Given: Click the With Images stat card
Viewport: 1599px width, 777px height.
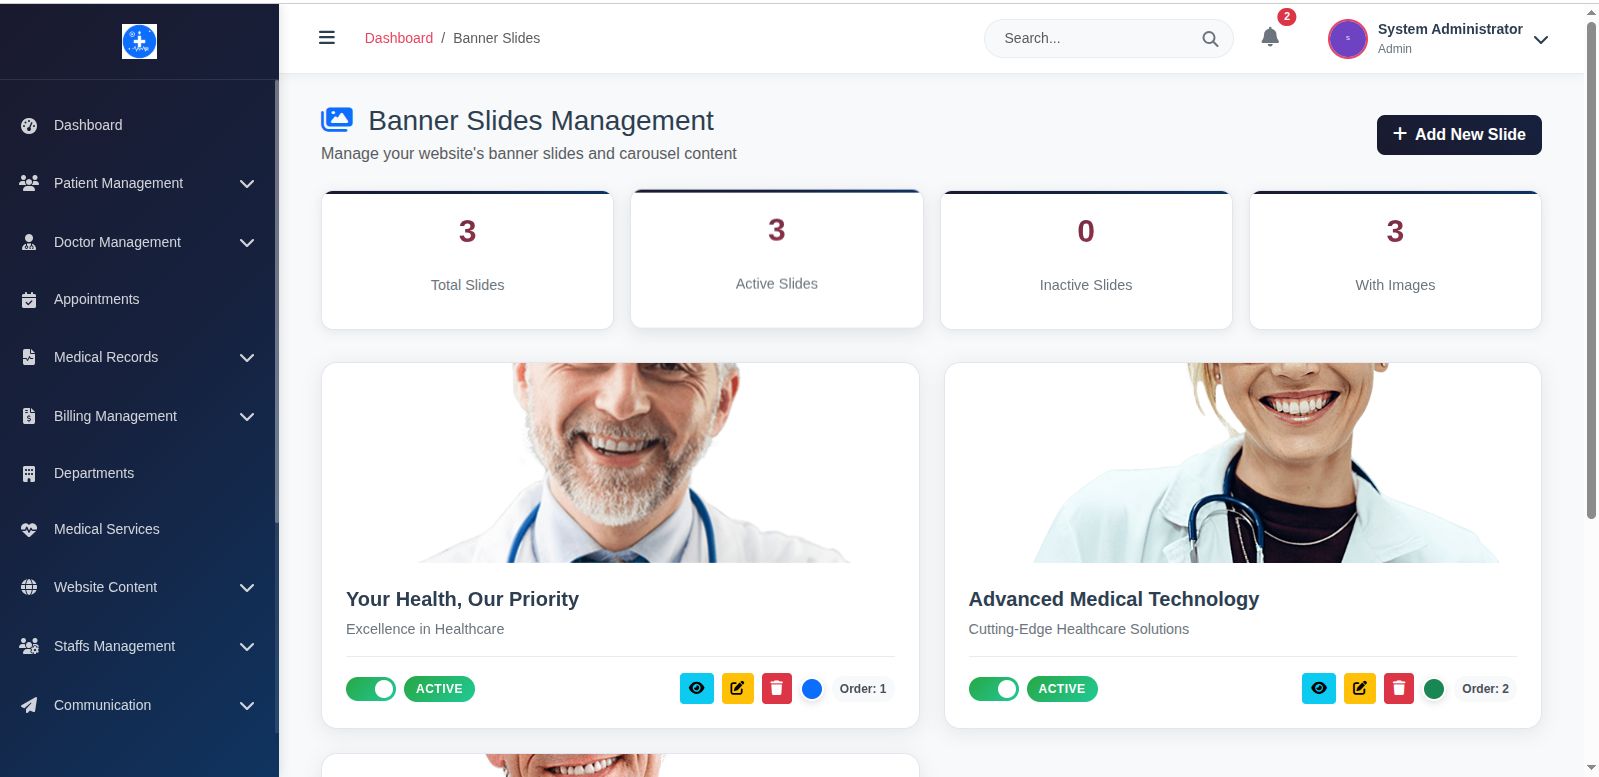Looking at the screenshot, I should pos(1395,260).
